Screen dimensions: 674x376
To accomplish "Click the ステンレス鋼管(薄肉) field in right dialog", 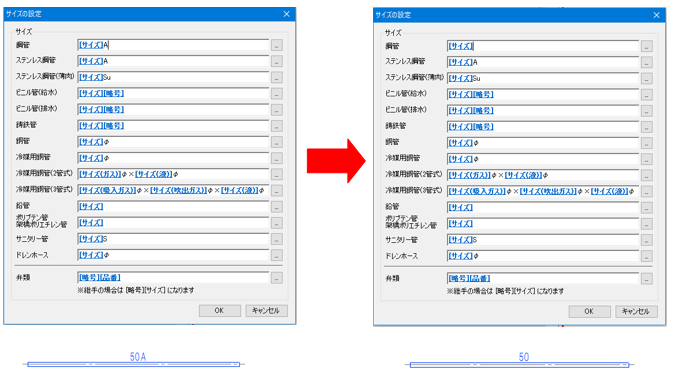I will (543, 78).
